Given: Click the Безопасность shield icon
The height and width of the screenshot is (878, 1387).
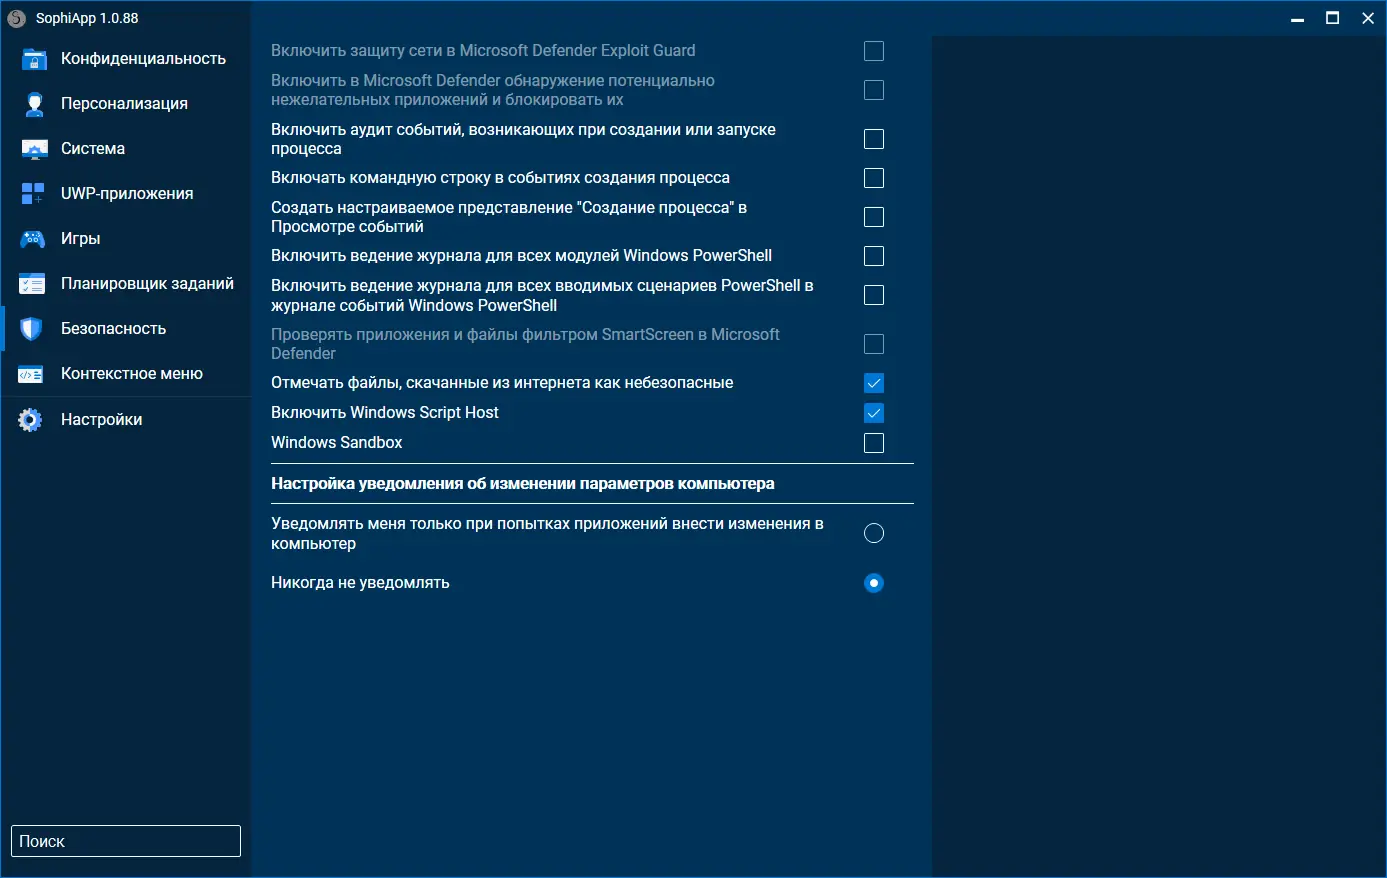Looking at the screenshot, I should 32,329.
